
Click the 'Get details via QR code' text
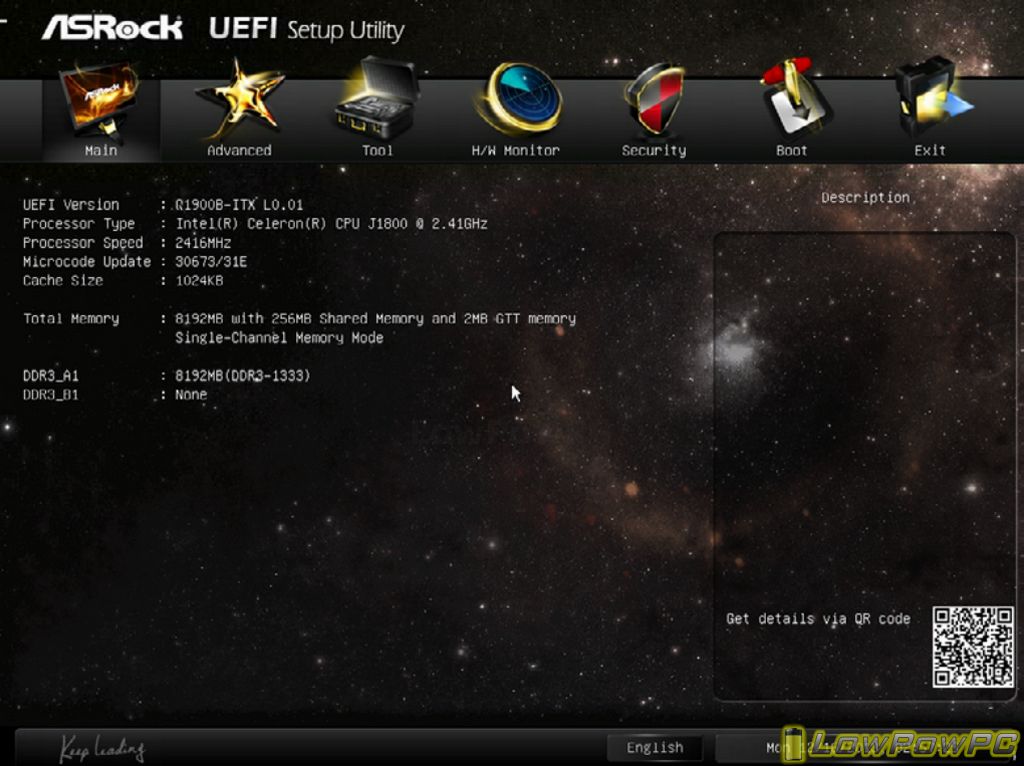tap(818, 619)
